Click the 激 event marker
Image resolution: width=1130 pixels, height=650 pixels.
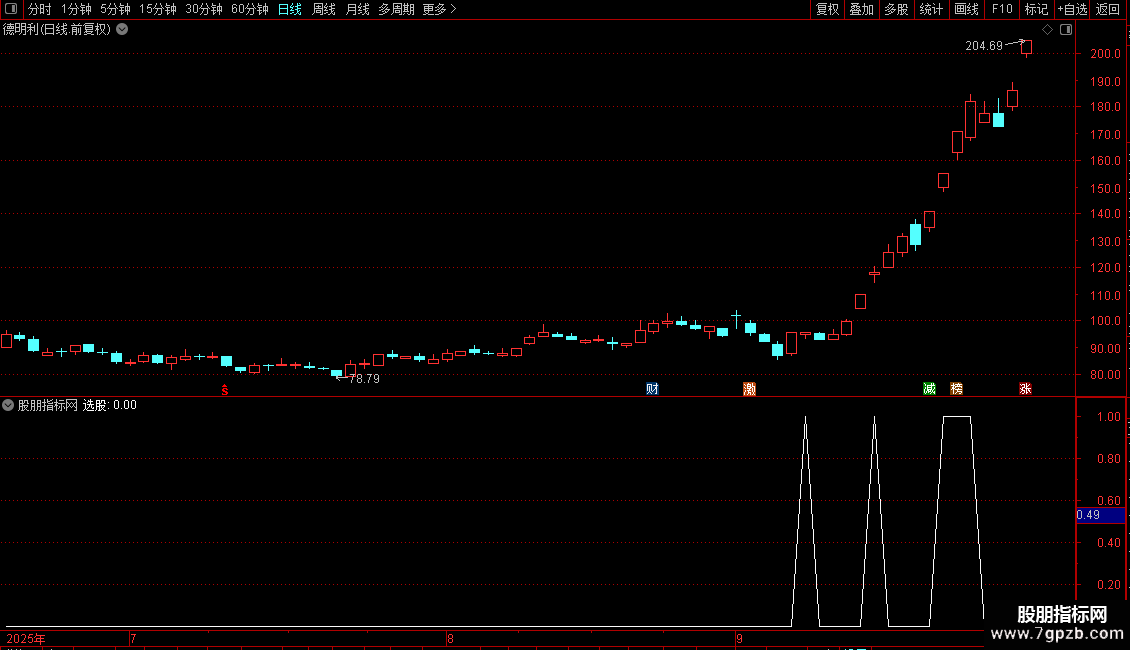(749, 389)
